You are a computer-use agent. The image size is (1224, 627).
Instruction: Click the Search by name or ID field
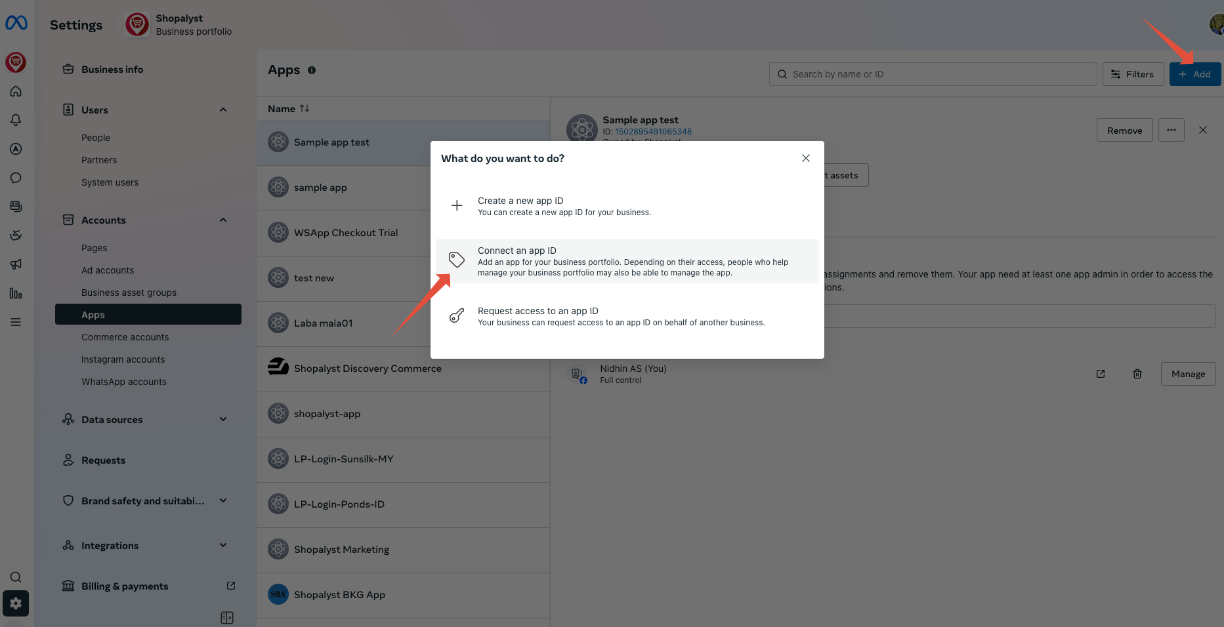933,74
